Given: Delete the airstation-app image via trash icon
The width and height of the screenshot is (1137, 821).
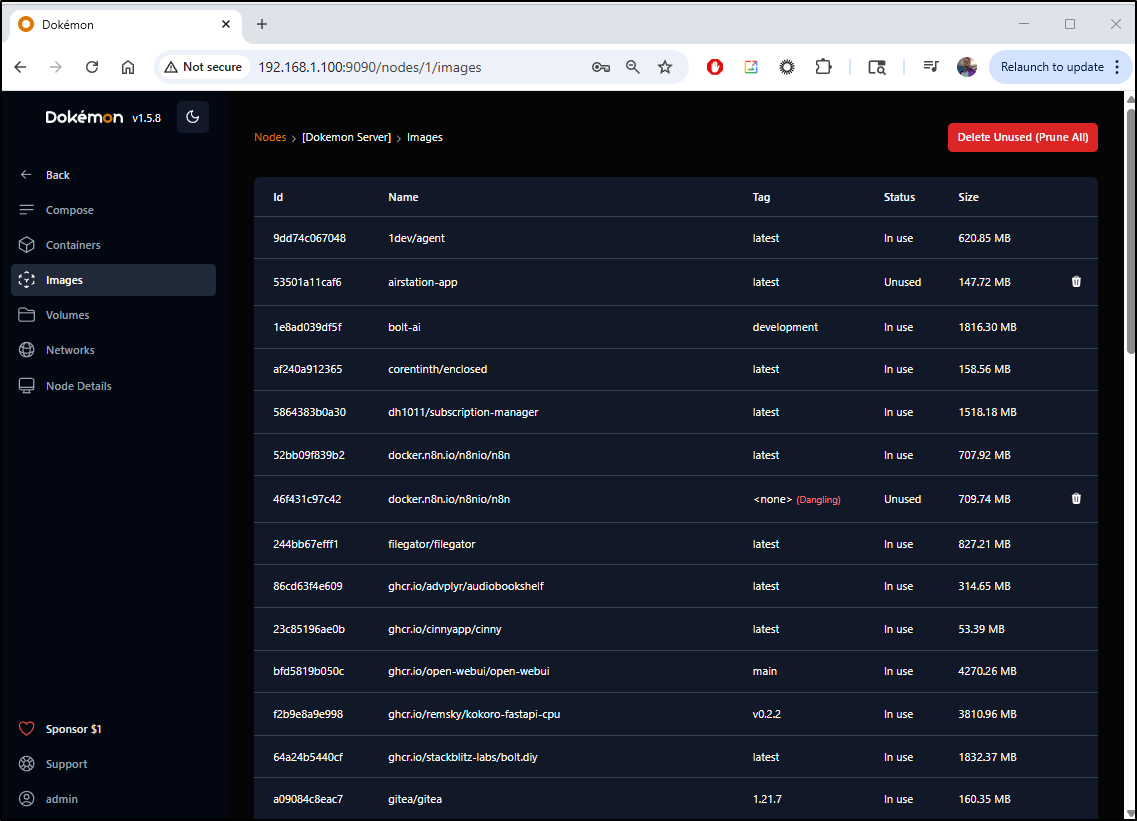Looking at the screenshot, I should 1076,281.
